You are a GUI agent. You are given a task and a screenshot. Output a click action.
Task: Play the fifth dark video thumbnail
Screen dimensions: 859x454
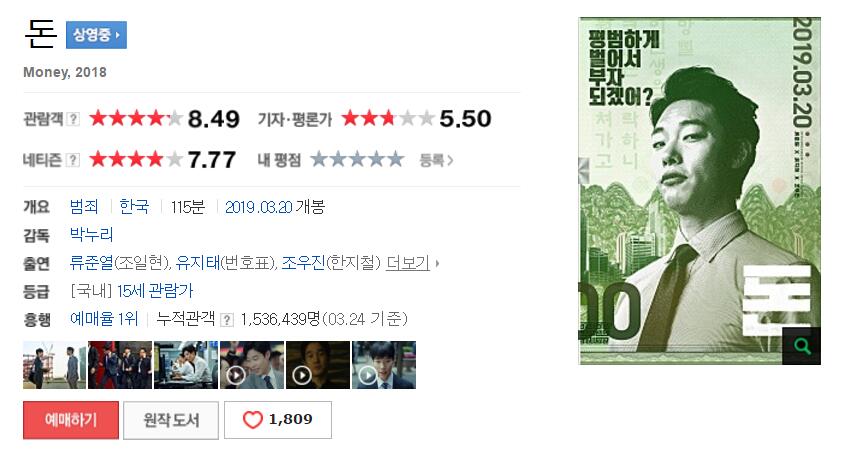(318, 365)
